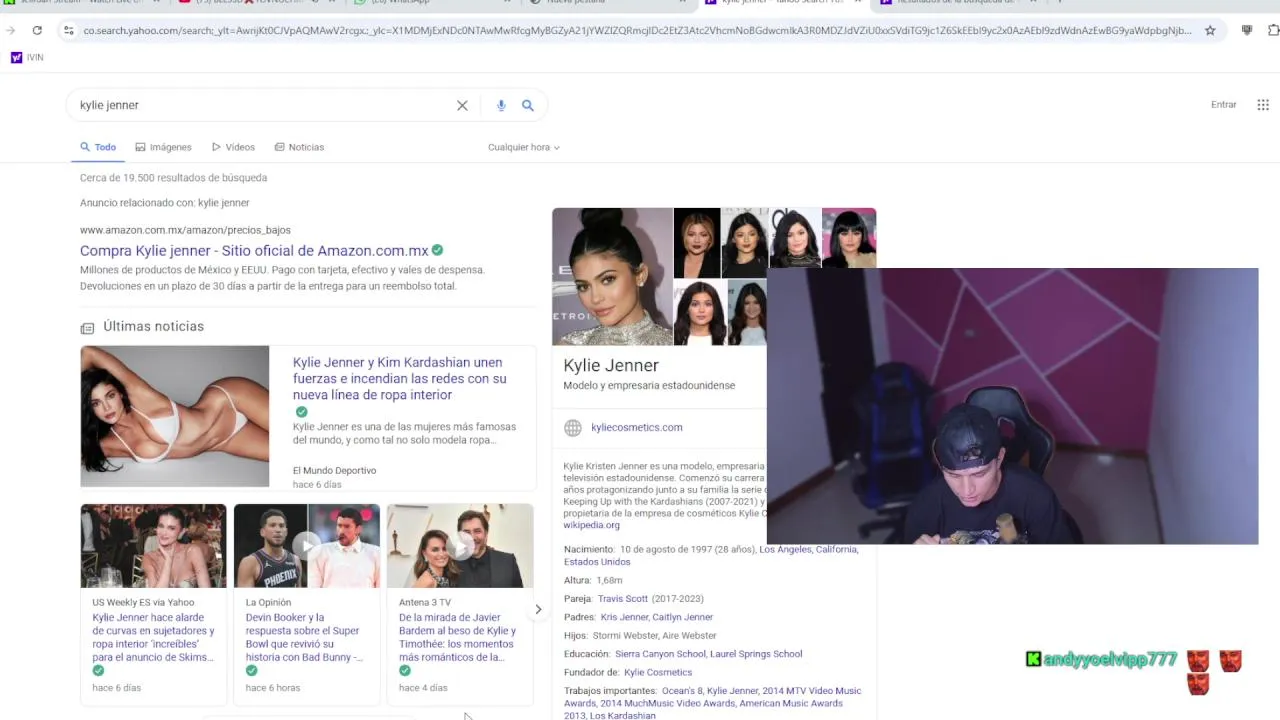Click the browser reload button
Viewport: 1280px width, 720px height.
click(x=37, y=30)
